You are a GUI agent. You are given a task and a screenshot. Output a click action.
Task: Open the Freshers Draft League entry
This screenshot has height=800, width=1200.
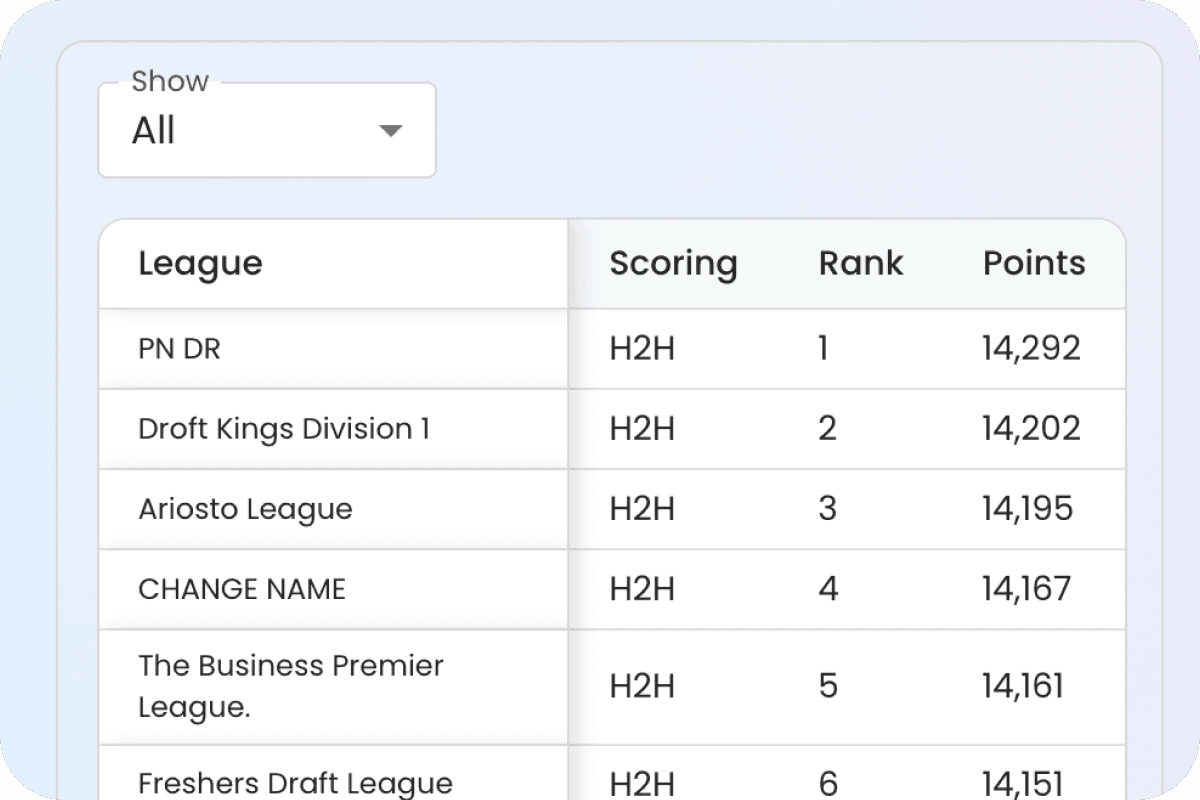click(x=295, y=783)
